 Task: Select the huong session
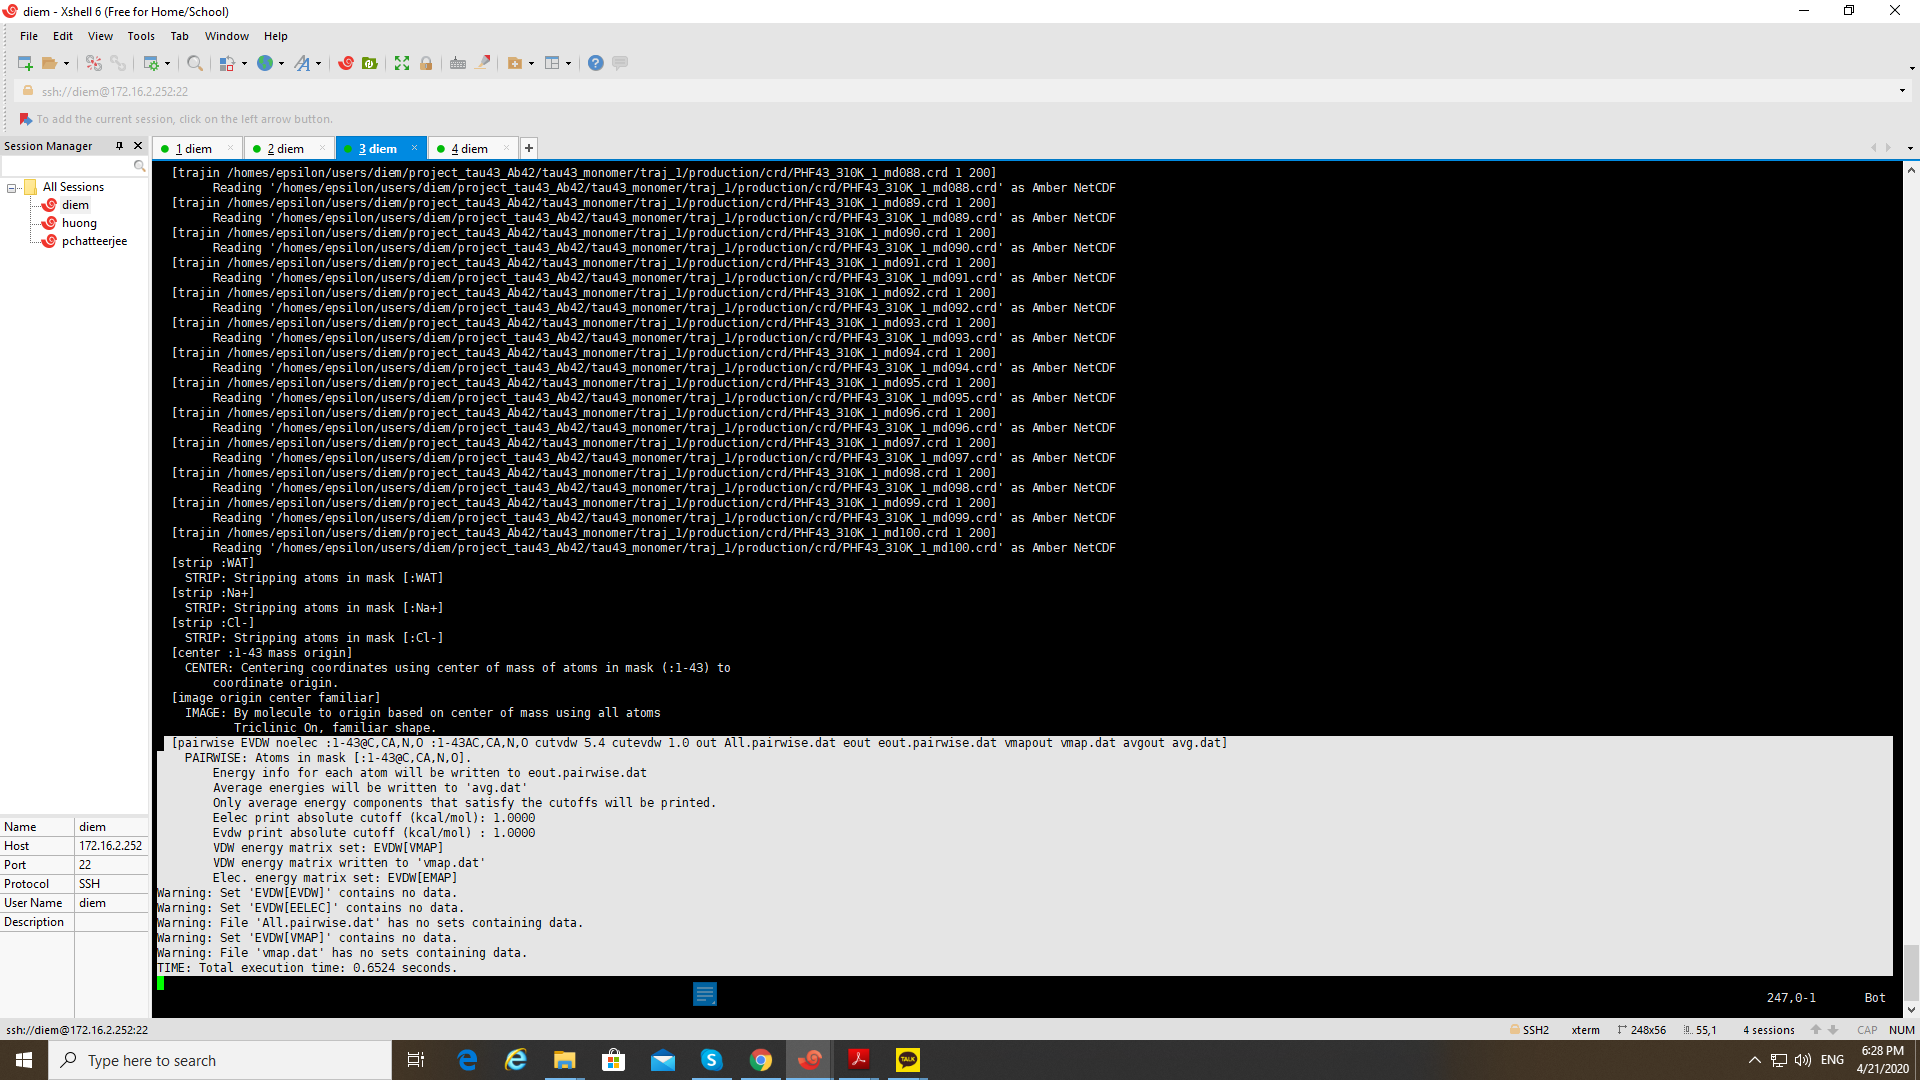[x=79, y=223]
